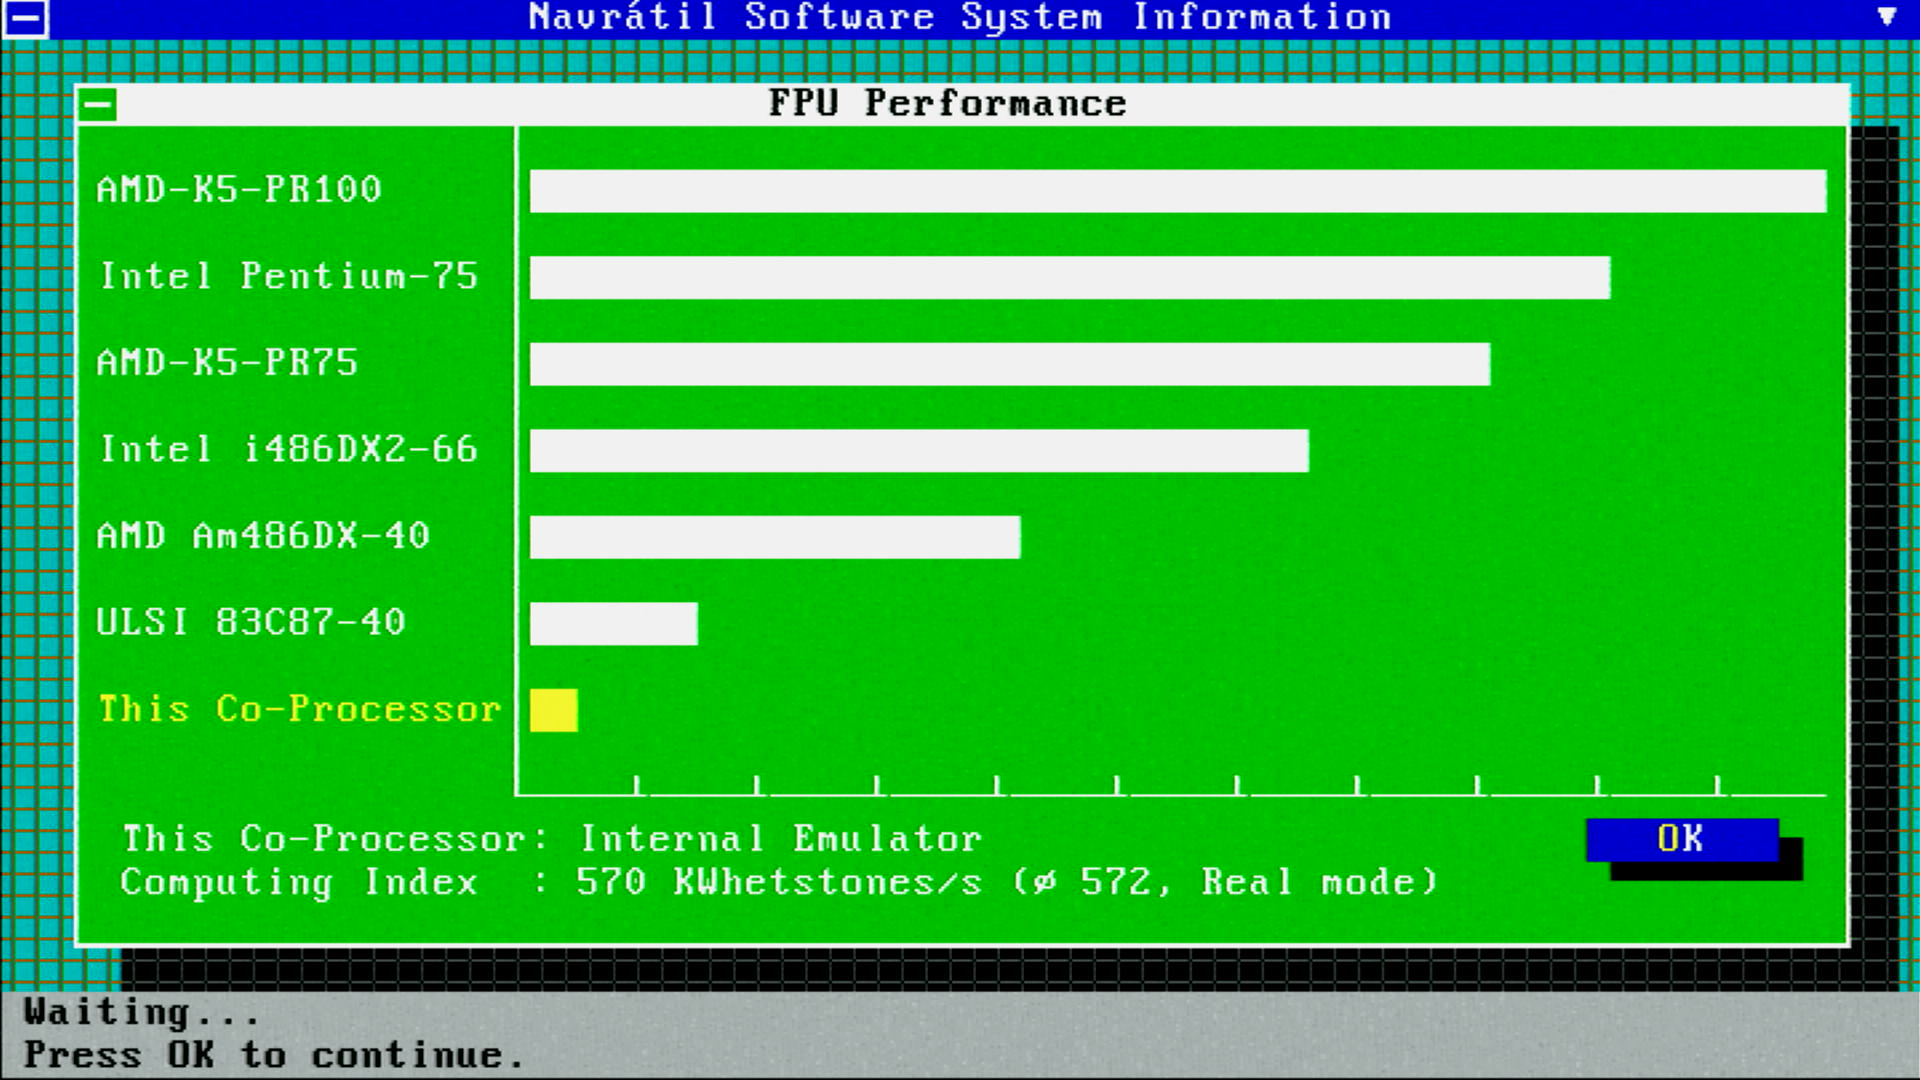Screen dimensions: 1920x1080
Task: Select the ULSI 83C87-40 label
Action: (251, 622)
